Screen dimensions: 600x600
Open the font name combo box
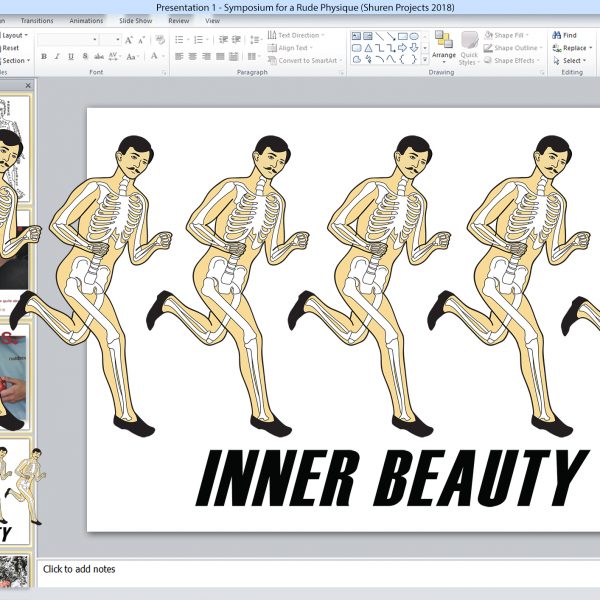point(65,40)
